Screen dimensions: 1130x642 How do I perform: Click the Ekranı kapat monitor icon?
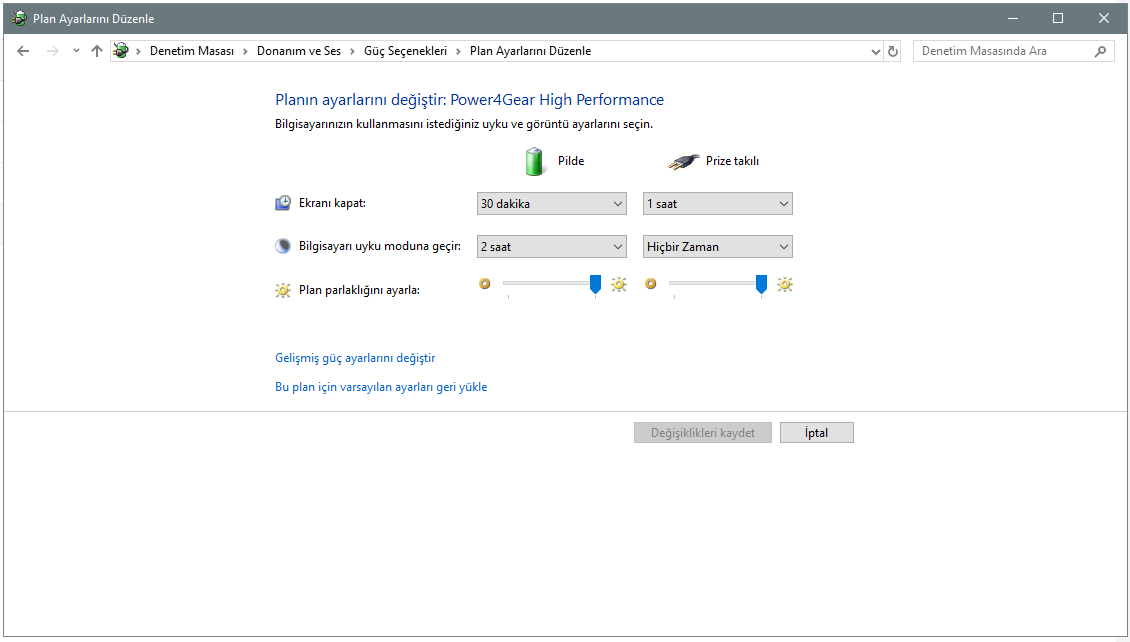coord(283,203)
